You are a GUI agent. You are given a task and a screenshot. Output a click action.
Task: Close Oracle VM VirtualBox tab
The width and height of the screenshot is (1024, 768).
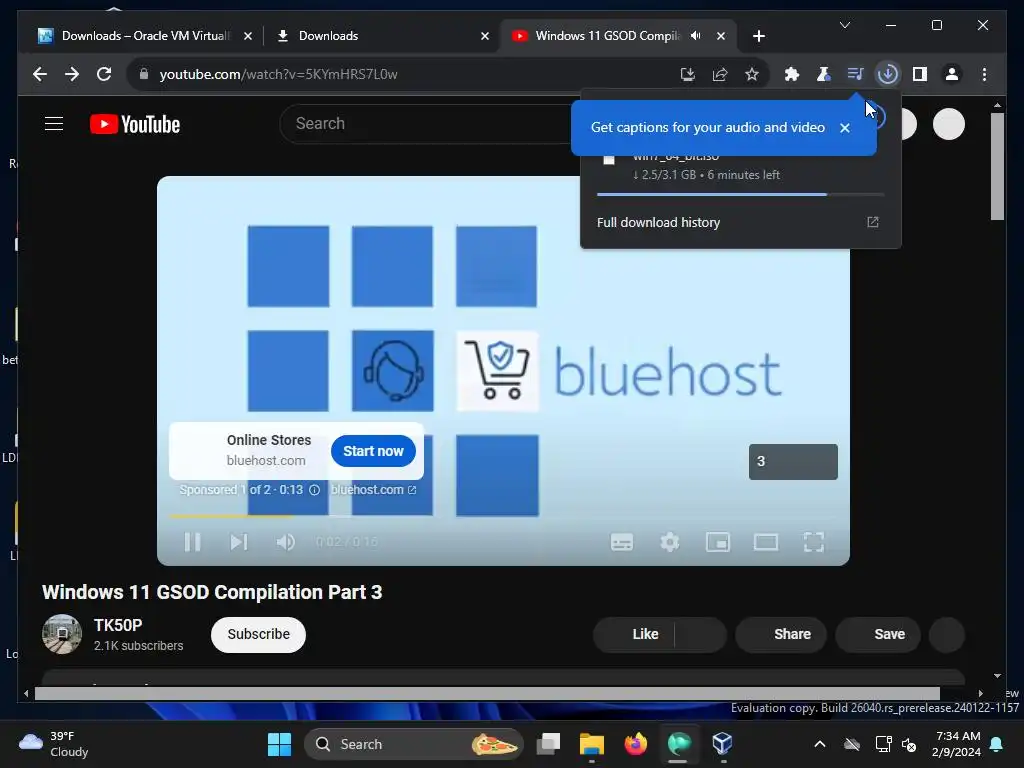click(x=248, y=37)
